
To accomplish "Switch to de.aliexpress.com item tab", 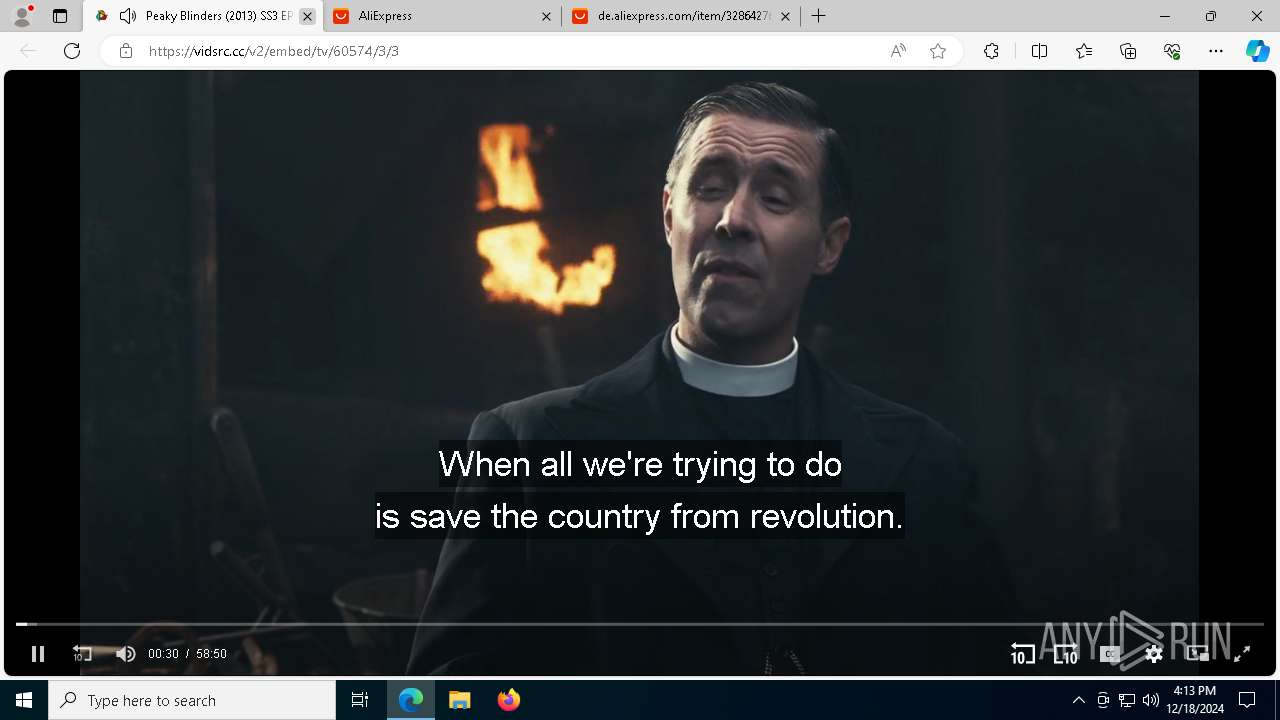I will point(682,16).
